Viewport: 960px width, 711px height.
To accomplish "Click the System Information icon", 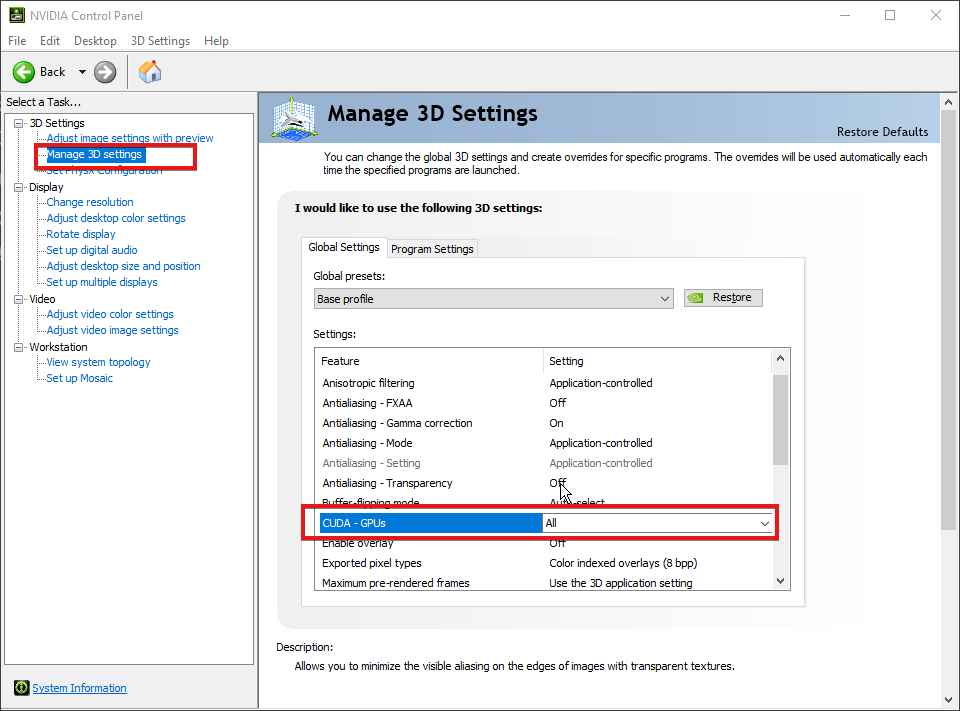I will pyautogui.click(x=21, y=688).
